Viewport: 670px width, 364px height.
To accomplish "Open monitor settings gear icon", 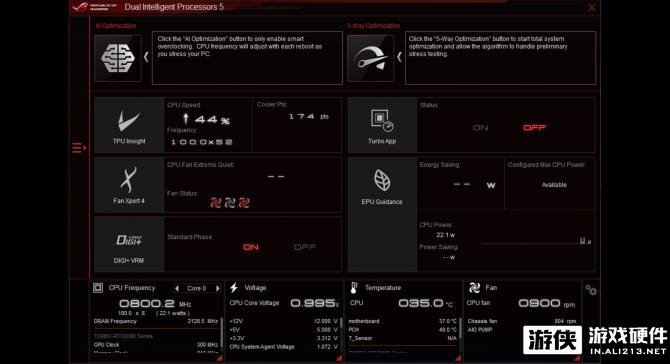I will pos(591,290).
